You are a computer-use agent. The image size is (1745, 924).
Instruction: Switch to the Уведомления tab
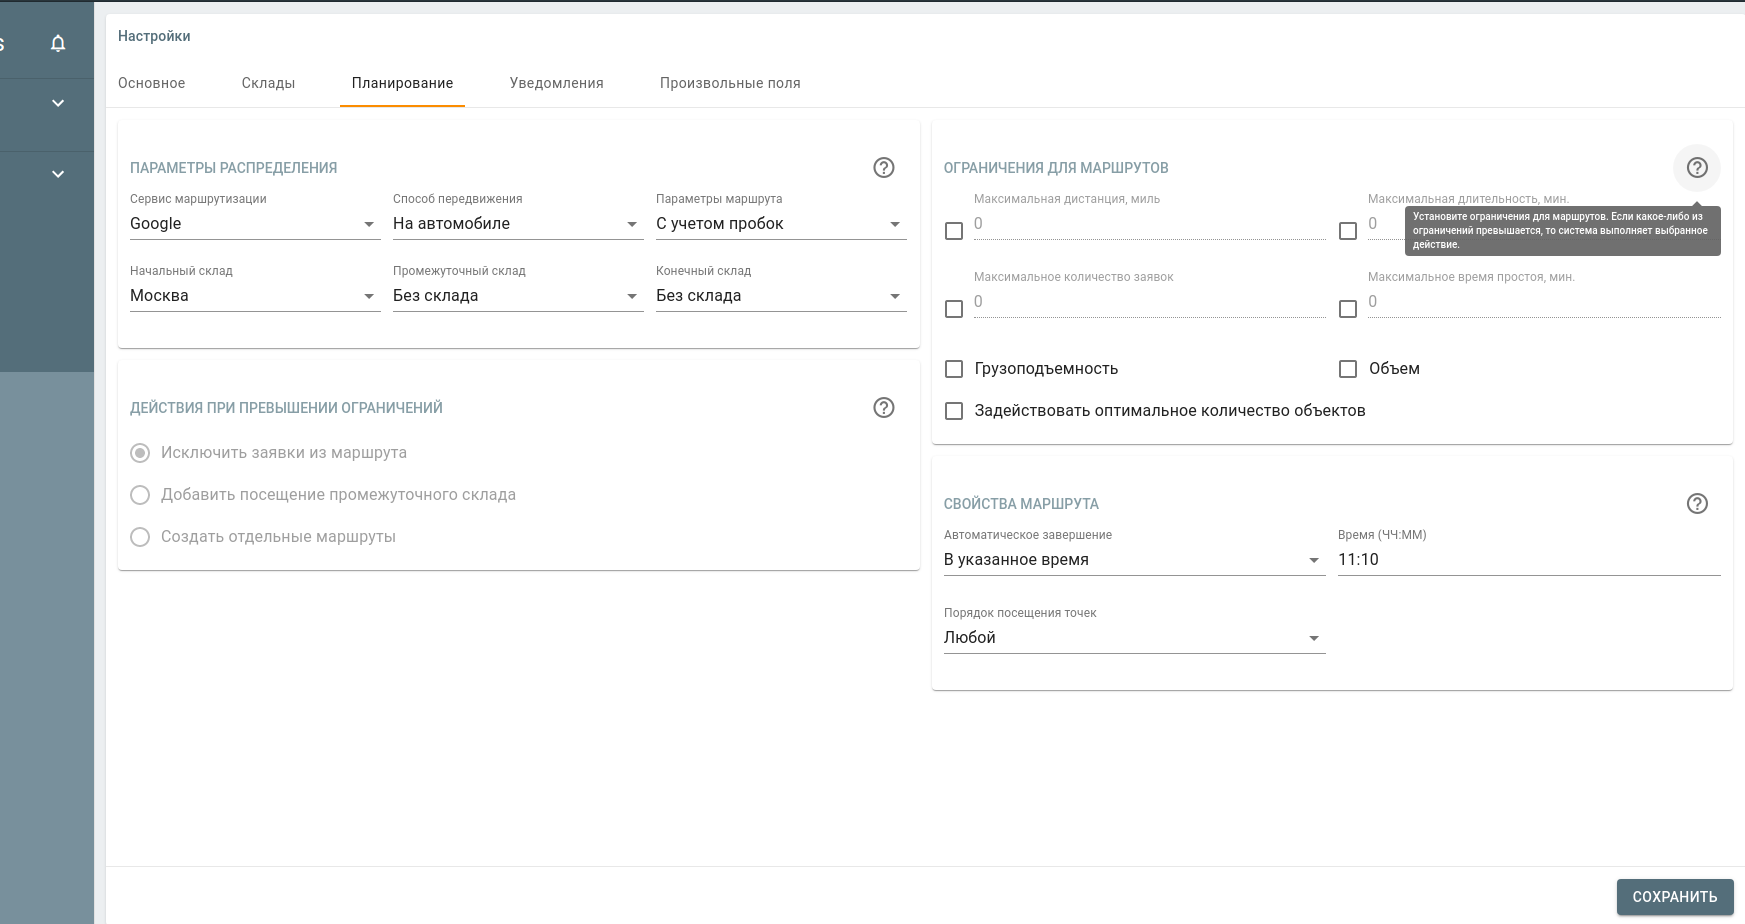(x=556, y=83)
